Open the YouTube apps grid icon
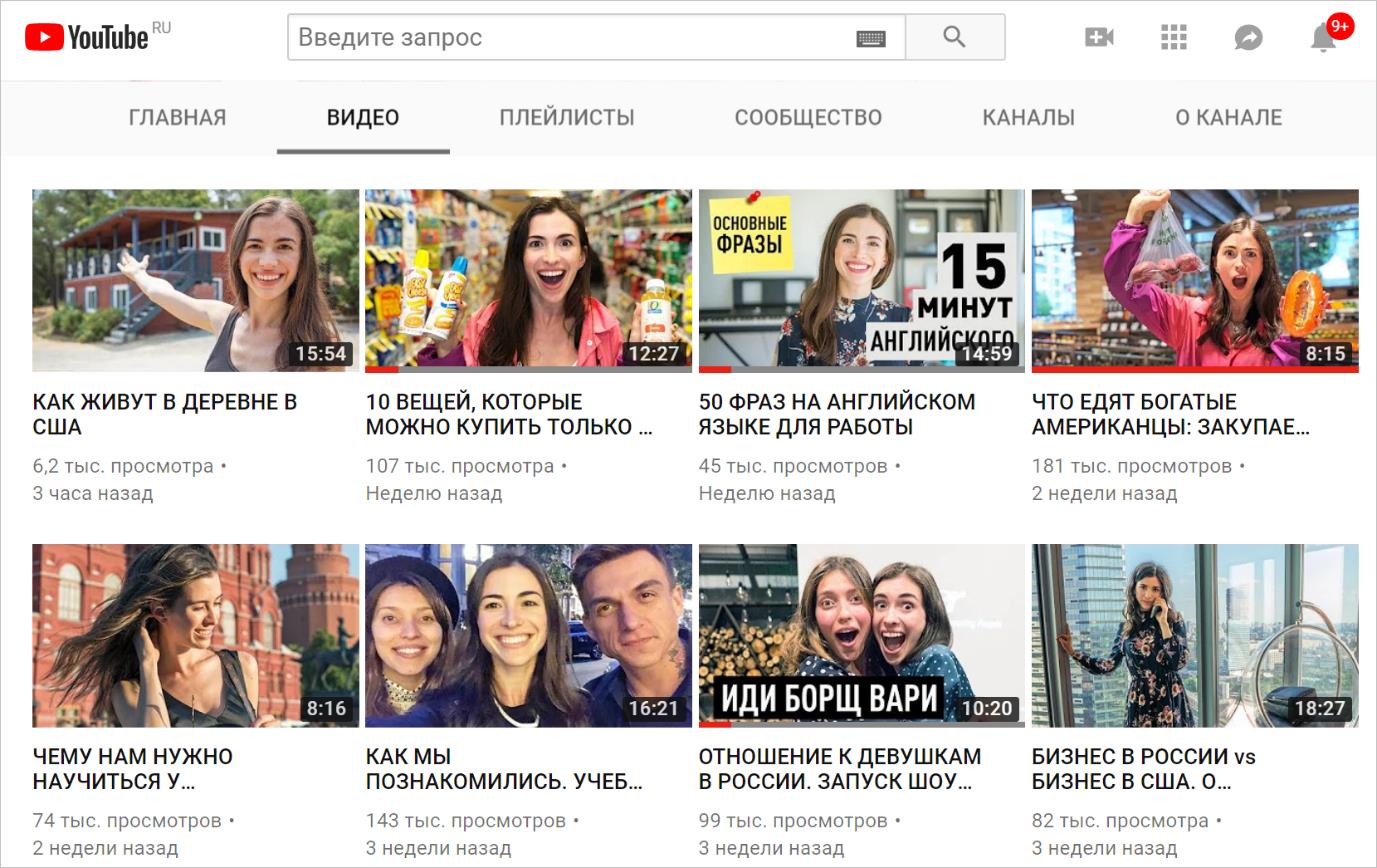 point(1173,36)
